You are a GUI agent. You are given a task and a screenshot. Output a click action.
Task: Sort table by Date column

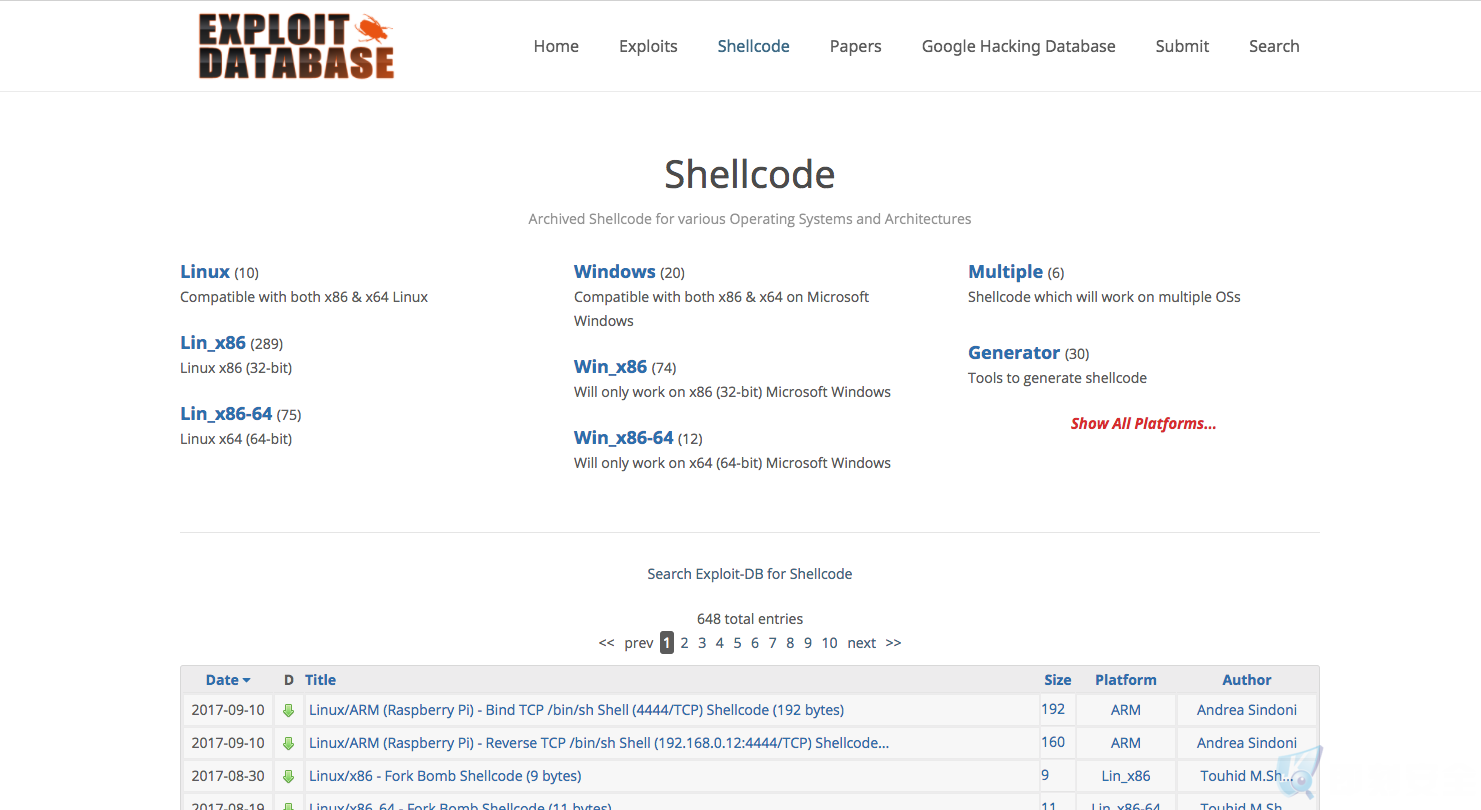click(x=228, y=680)
